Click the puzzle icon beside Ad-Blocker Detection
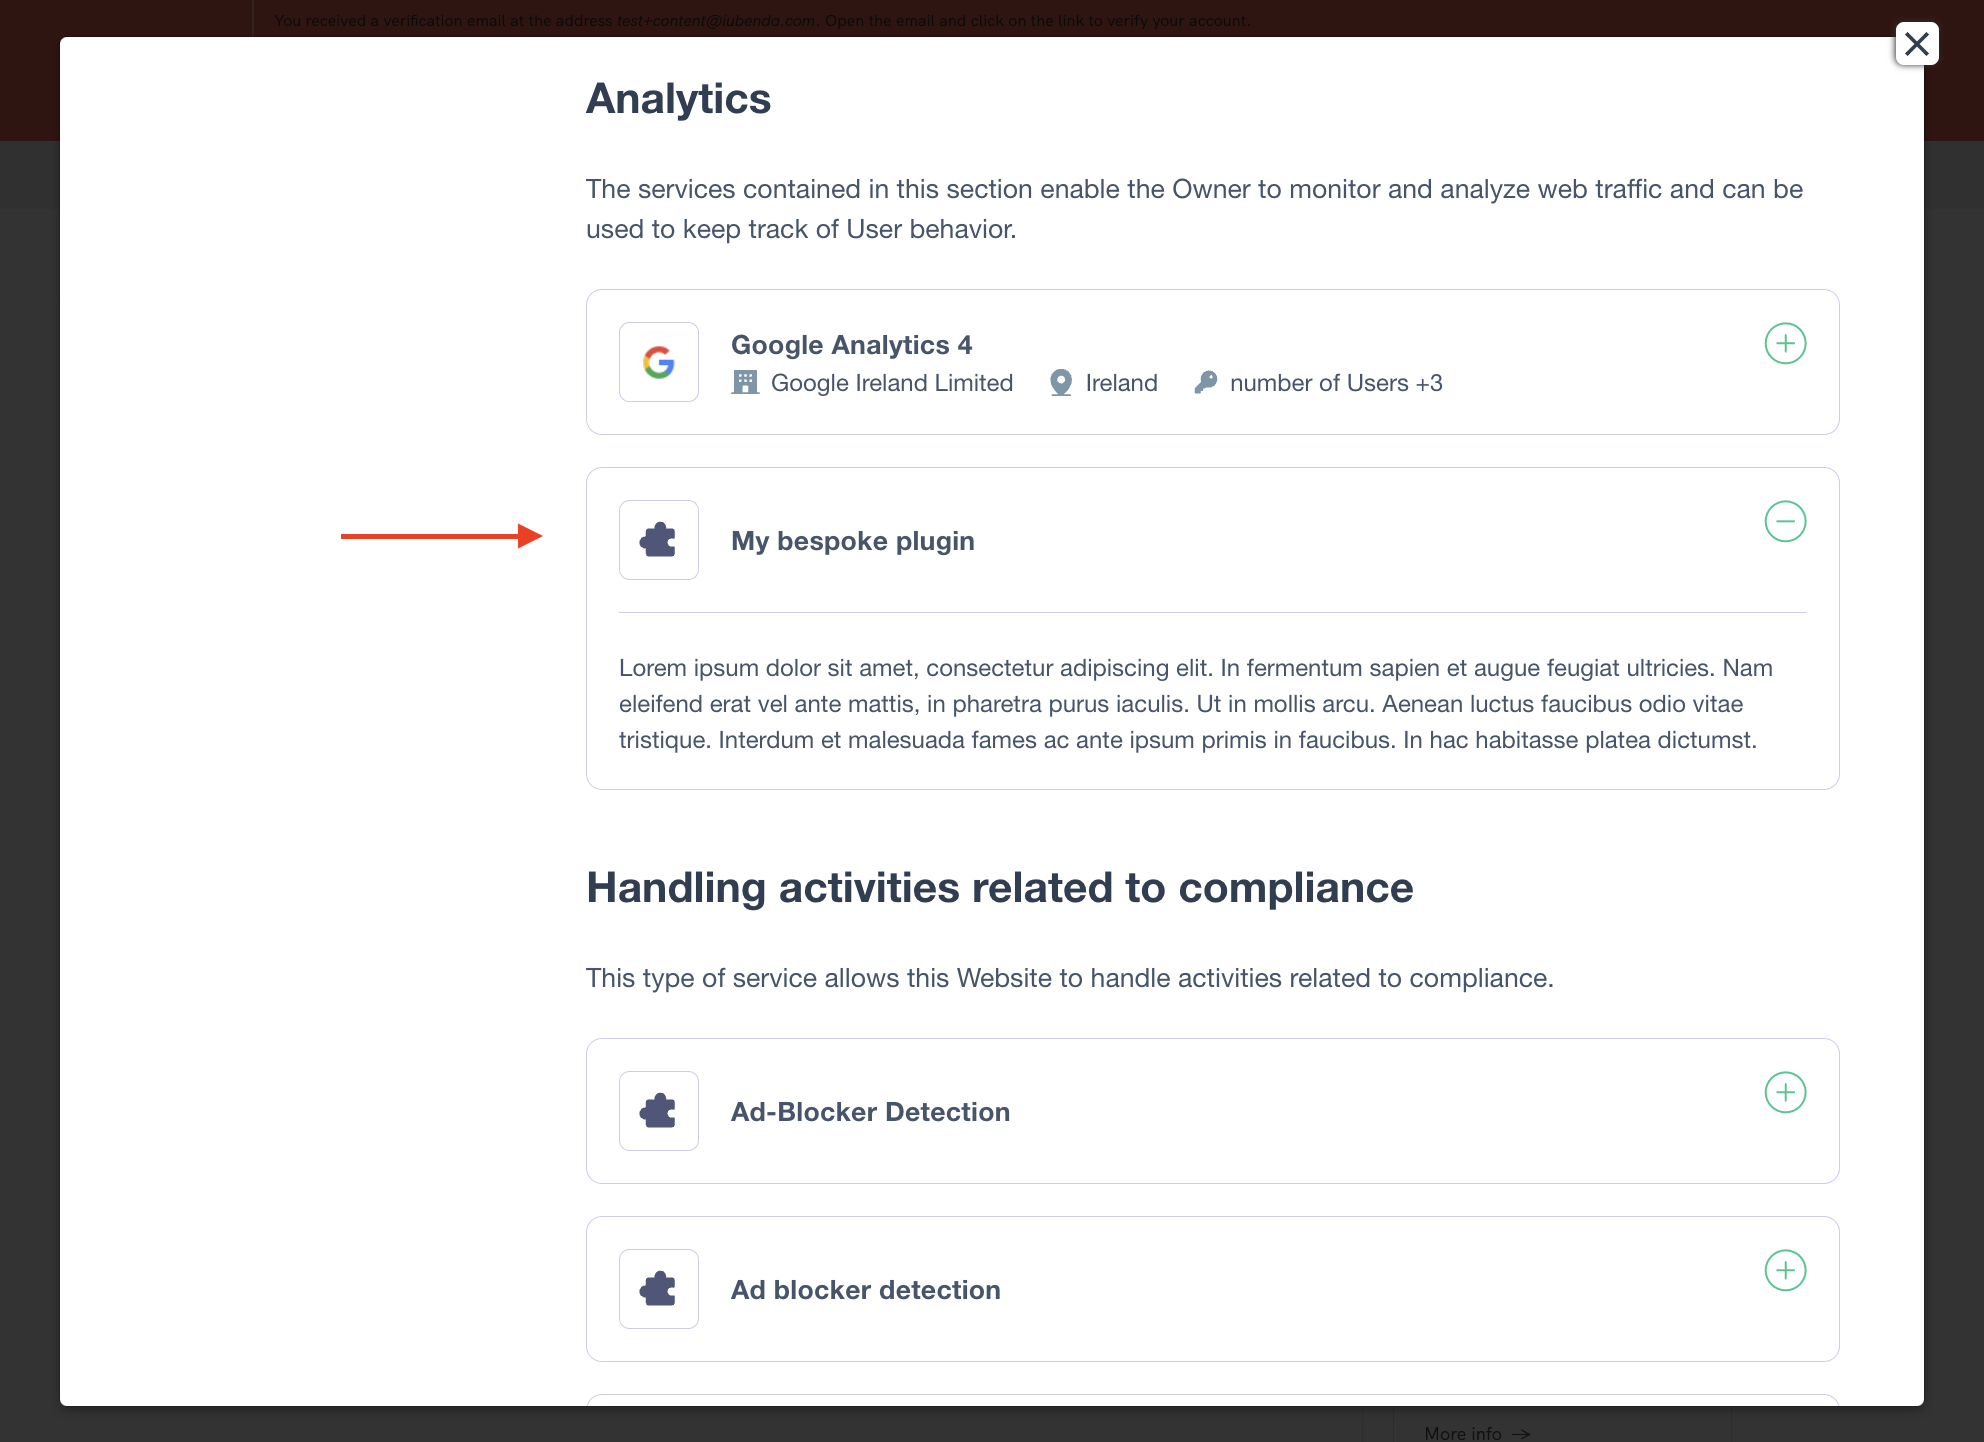Image resolution: width=1984 pixels, height=1442 pixels. tap(658, 1111)
